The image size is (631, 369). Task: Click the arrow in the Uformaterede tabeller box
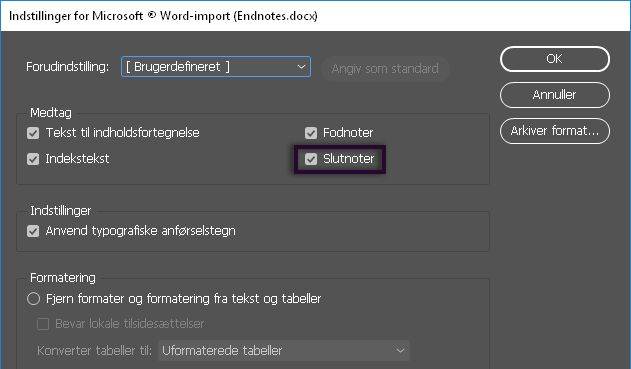(x=400, y=350)
